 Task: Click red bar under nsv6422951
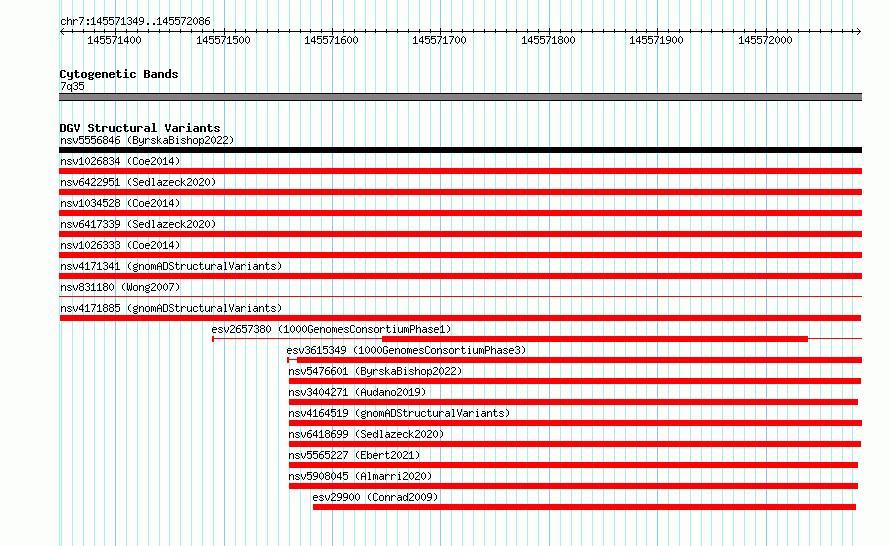tap(460, 192)
